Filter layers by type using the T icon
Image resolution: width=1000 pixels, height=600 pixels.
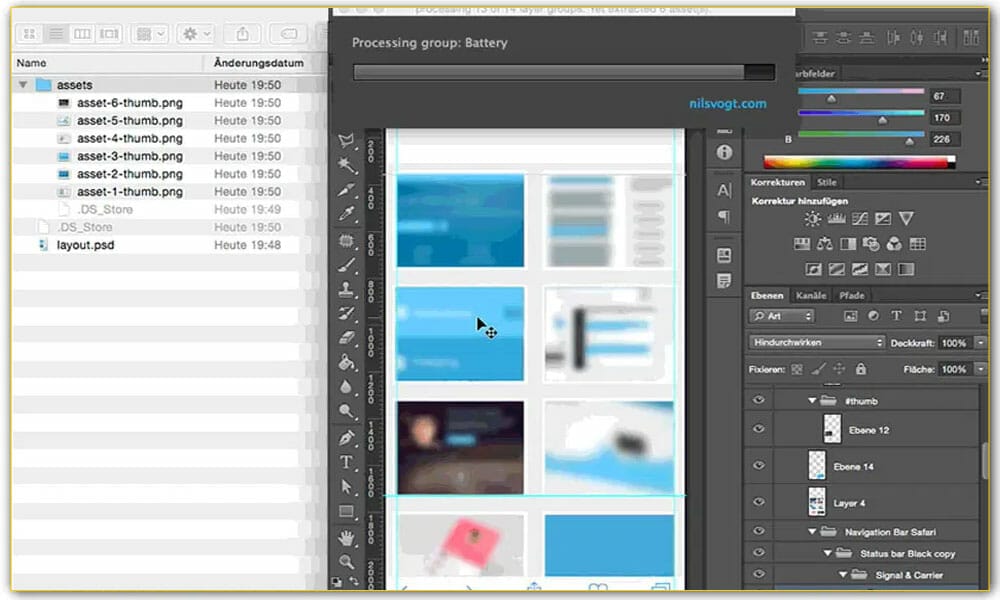tap(896, 315)
